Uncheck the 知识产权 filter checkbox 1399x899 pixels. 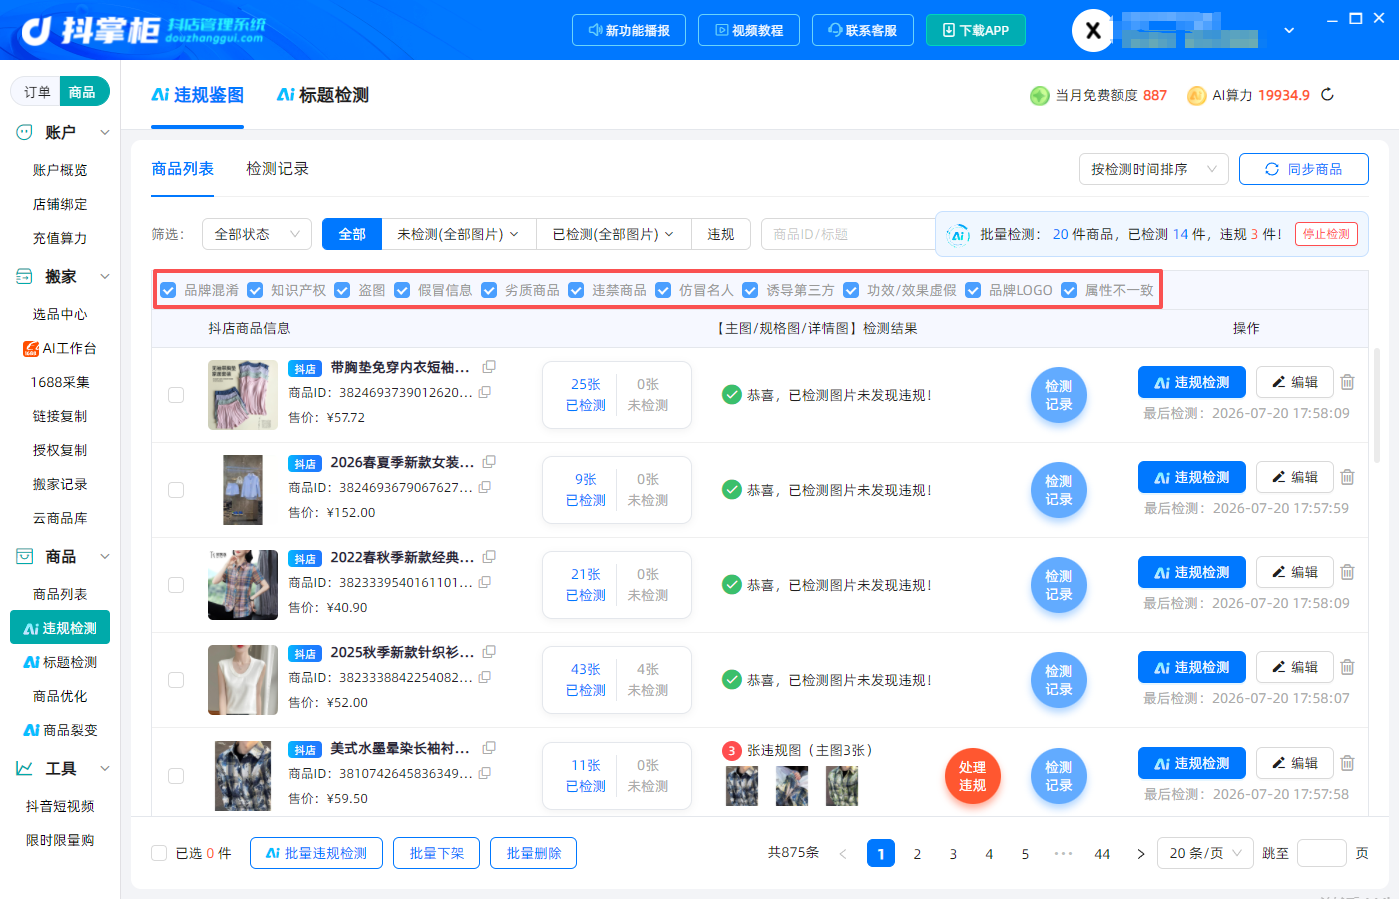coord(255,290)
